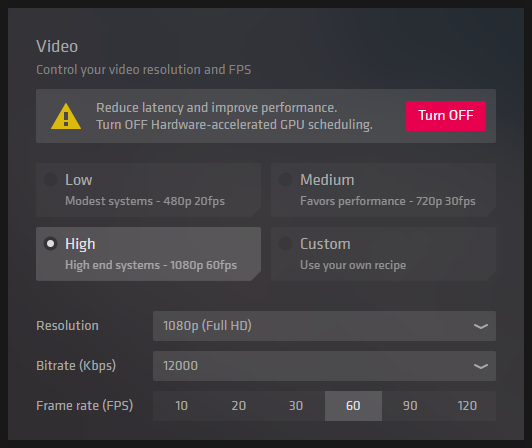Click the yellow warning triangle icon
Viewport: 532px width, 448px height.
(x=66, y=116)
